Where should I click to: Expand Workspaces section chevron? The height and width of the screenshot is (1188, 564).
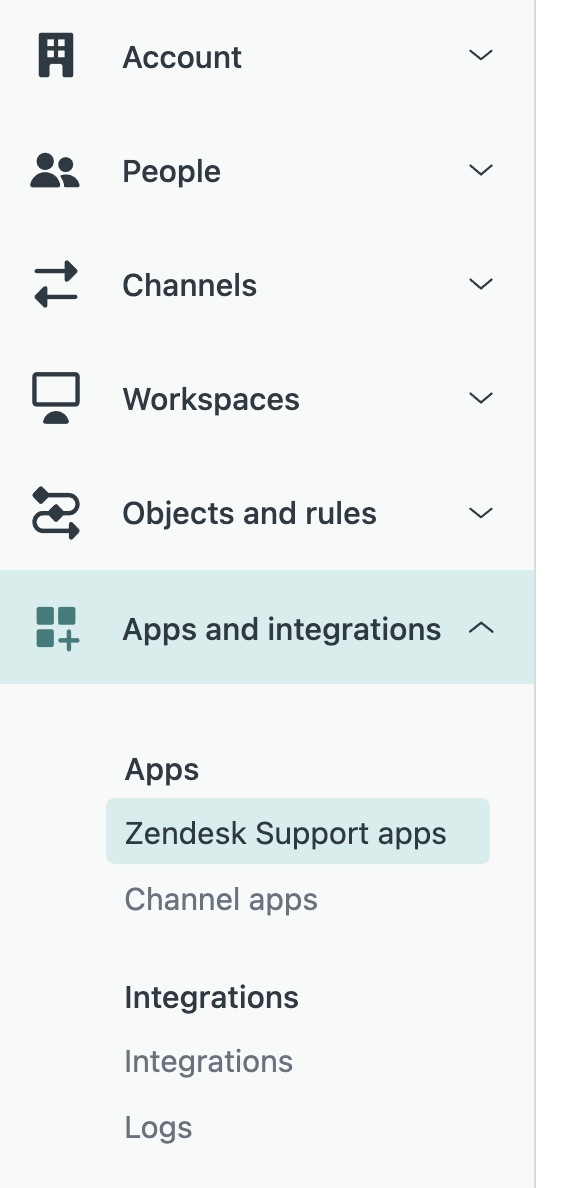click(x=481, y=398)
